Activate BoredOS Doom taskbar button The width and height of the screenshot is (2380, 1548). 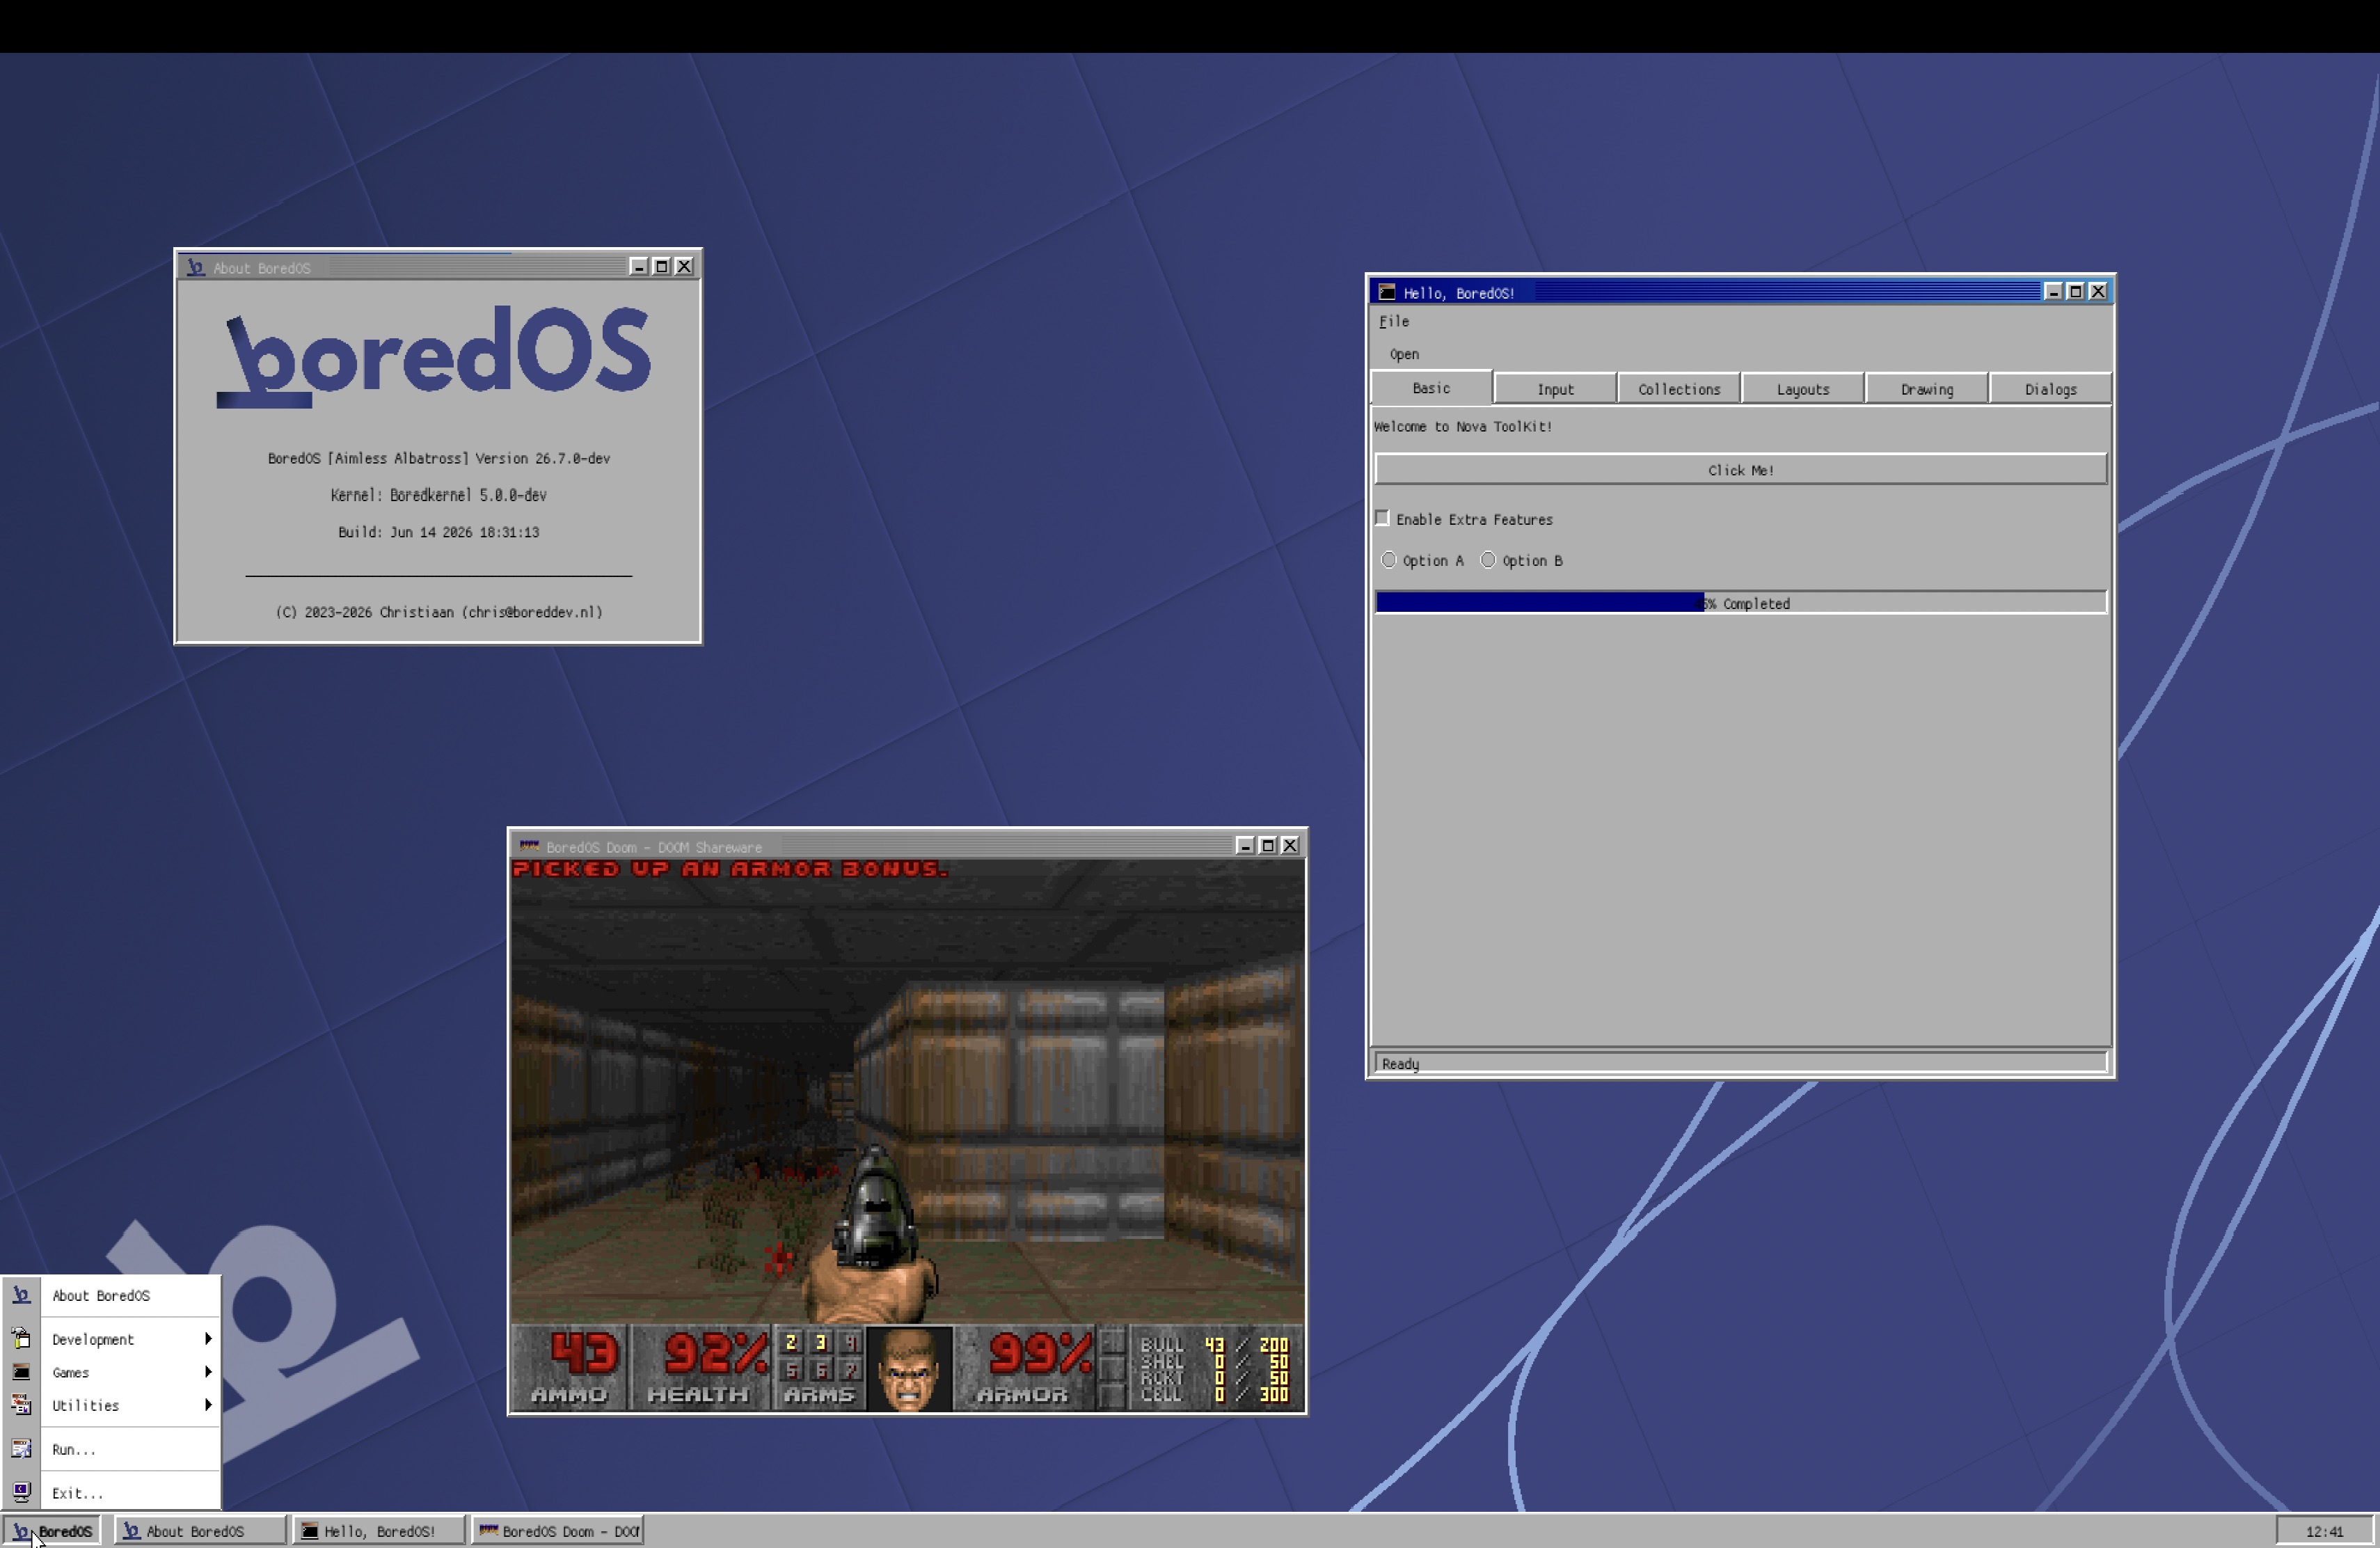click(x=558, y=1531)
